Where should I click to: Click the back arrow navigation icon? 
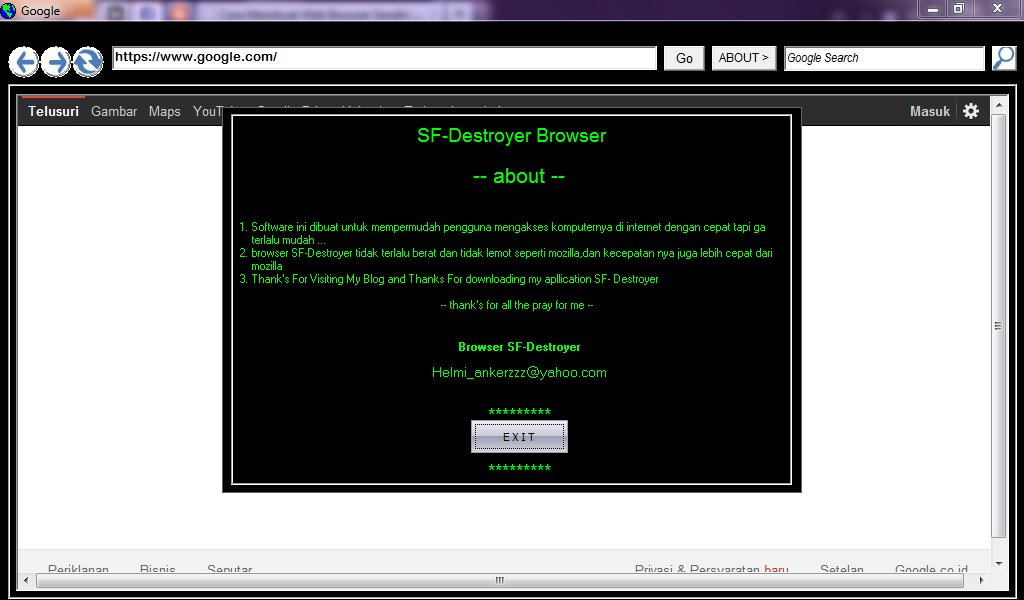point(24,62)
